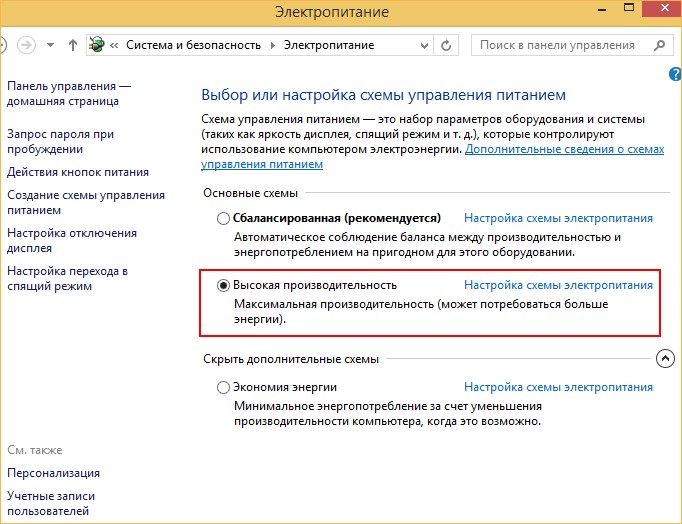The height and width of the screenshot is (524, 682).
Task: Open help with the blue question mark icon
Action: tap(674, 74)
